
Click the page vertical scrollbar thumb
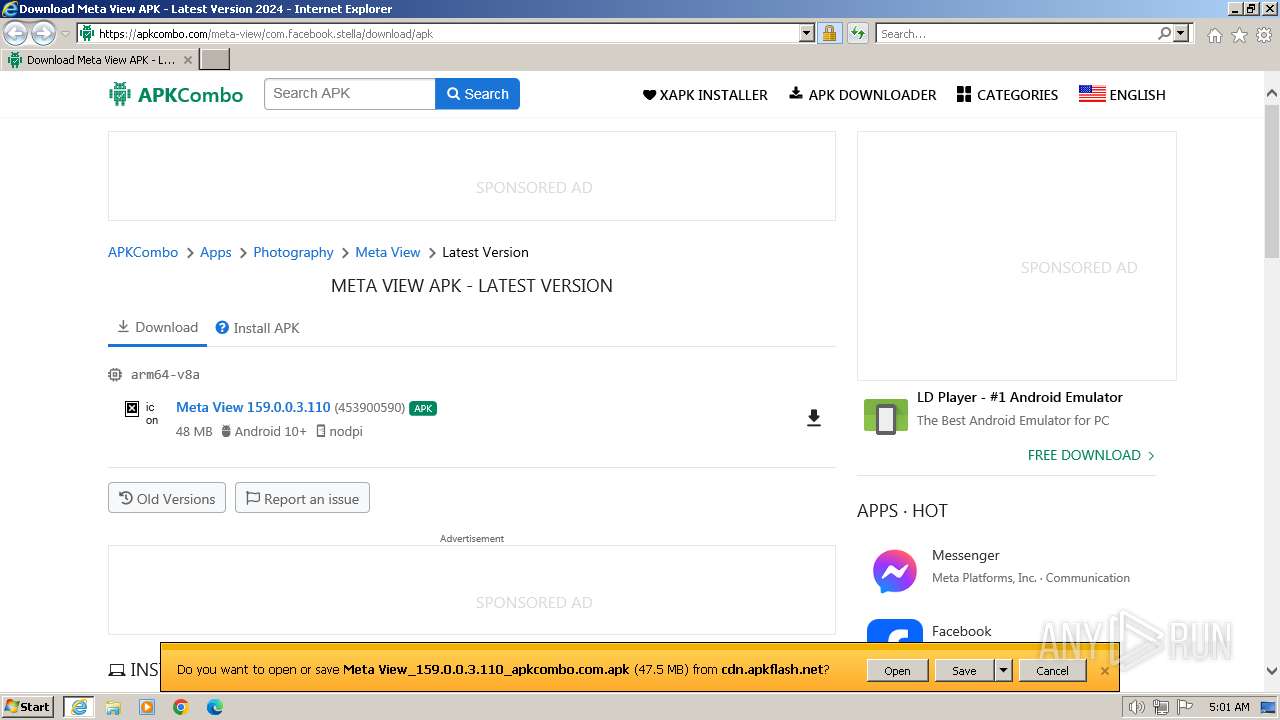1272,180
